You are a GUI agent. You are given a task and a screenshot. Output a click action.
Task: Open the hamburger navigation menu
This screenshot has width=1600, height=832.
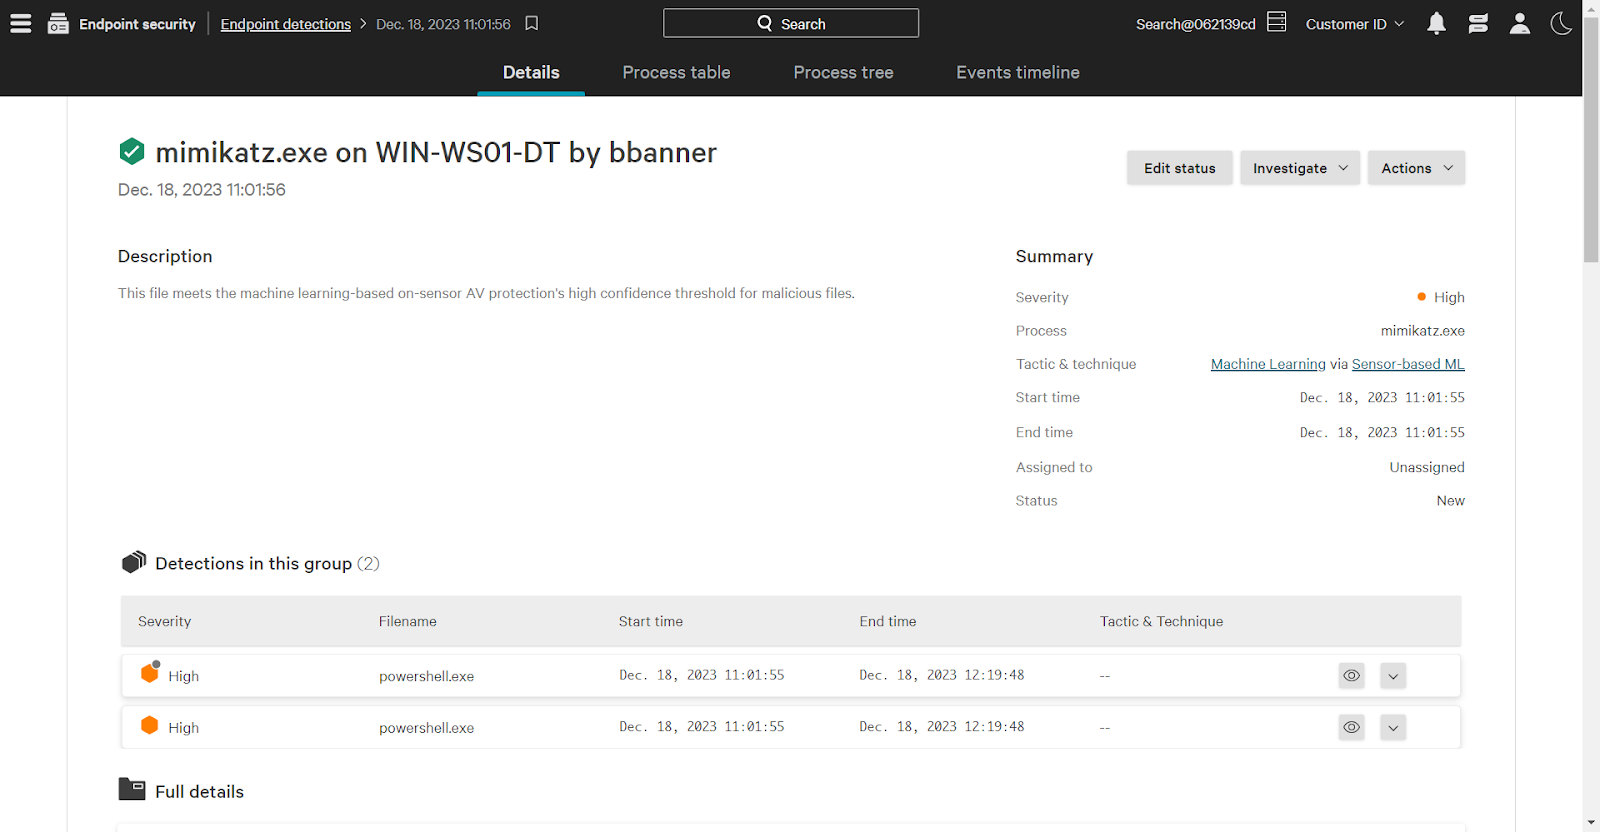point(20,23)
